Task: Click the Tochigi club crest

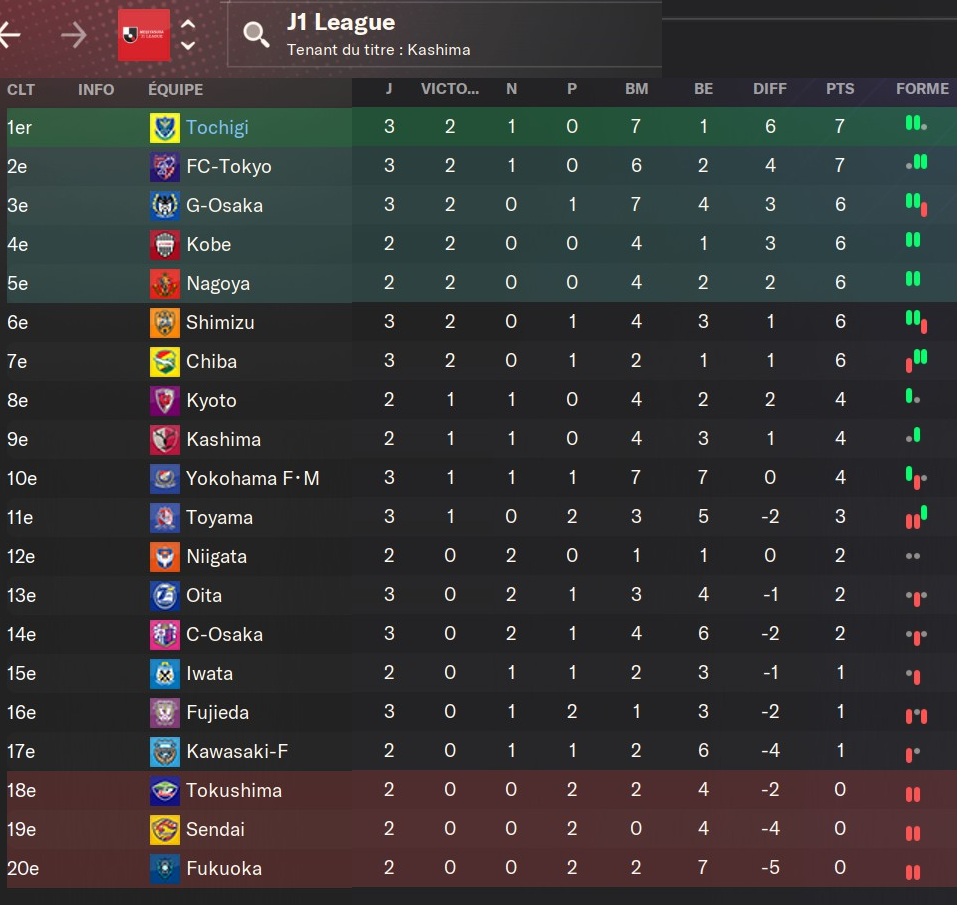Action: (x=164, y=128)
